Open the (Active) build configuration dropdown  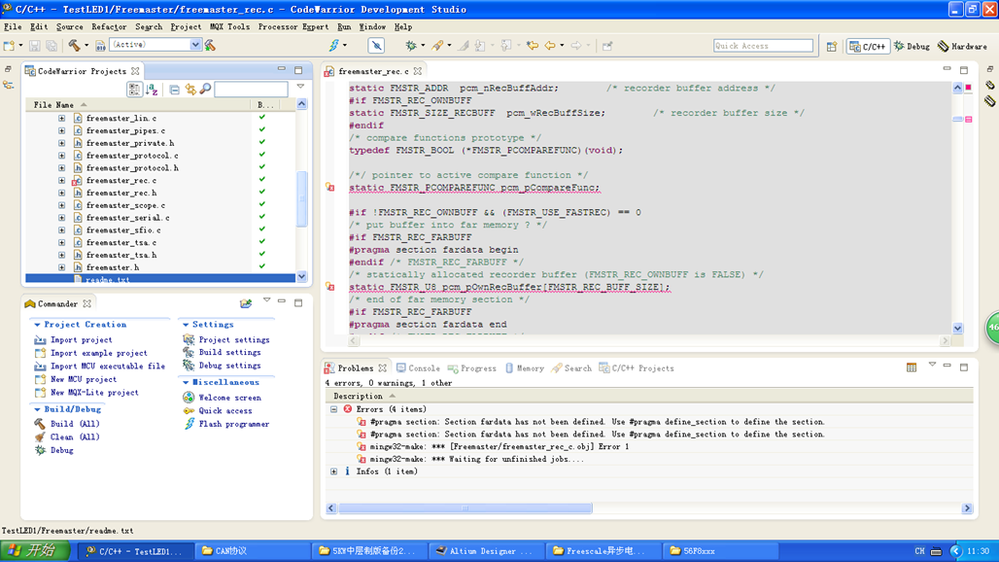[196, 45]
